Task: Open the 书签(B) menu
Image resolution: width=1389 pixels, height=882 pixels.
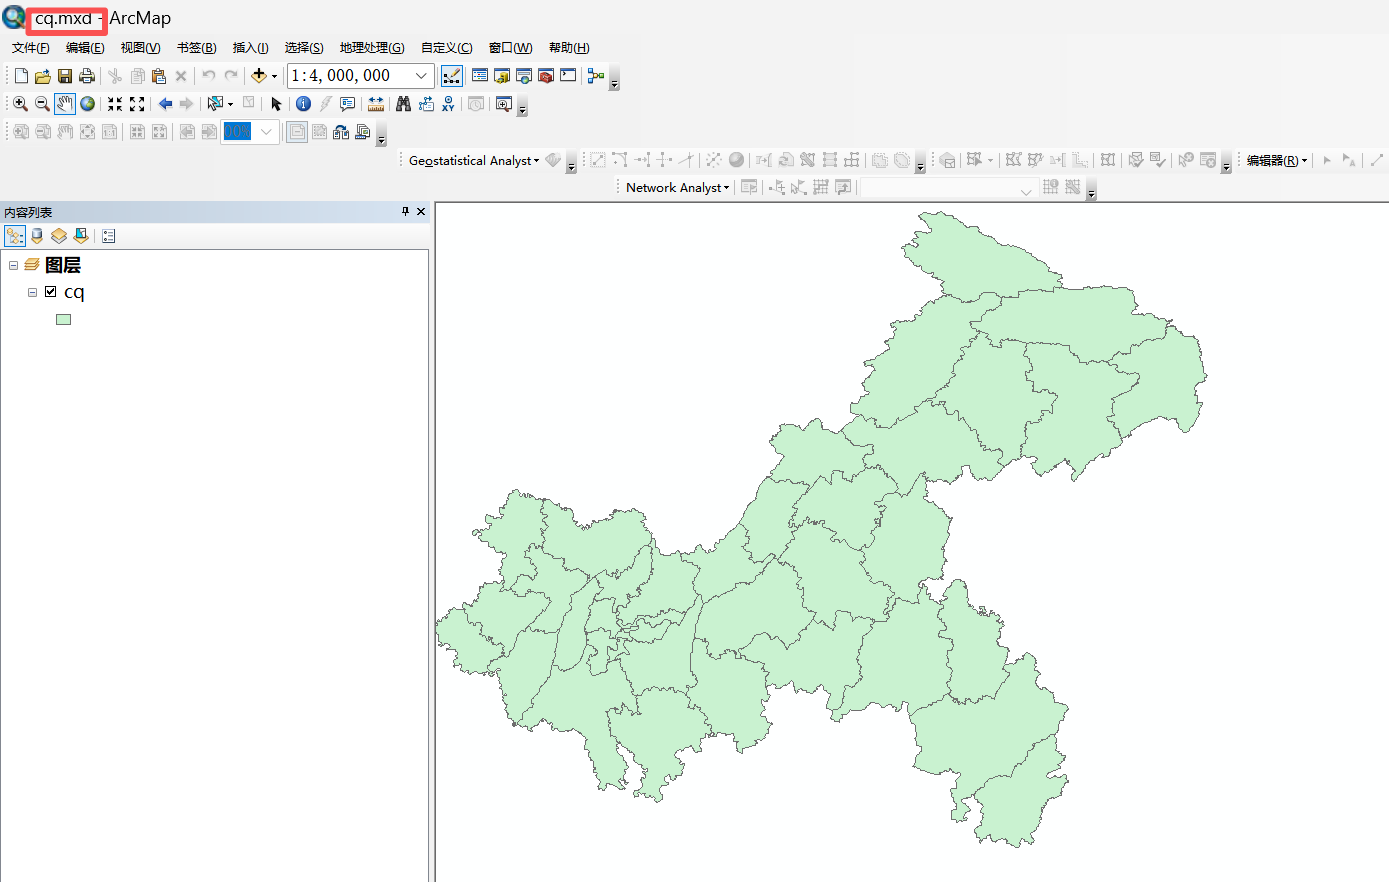Action: 196,48
